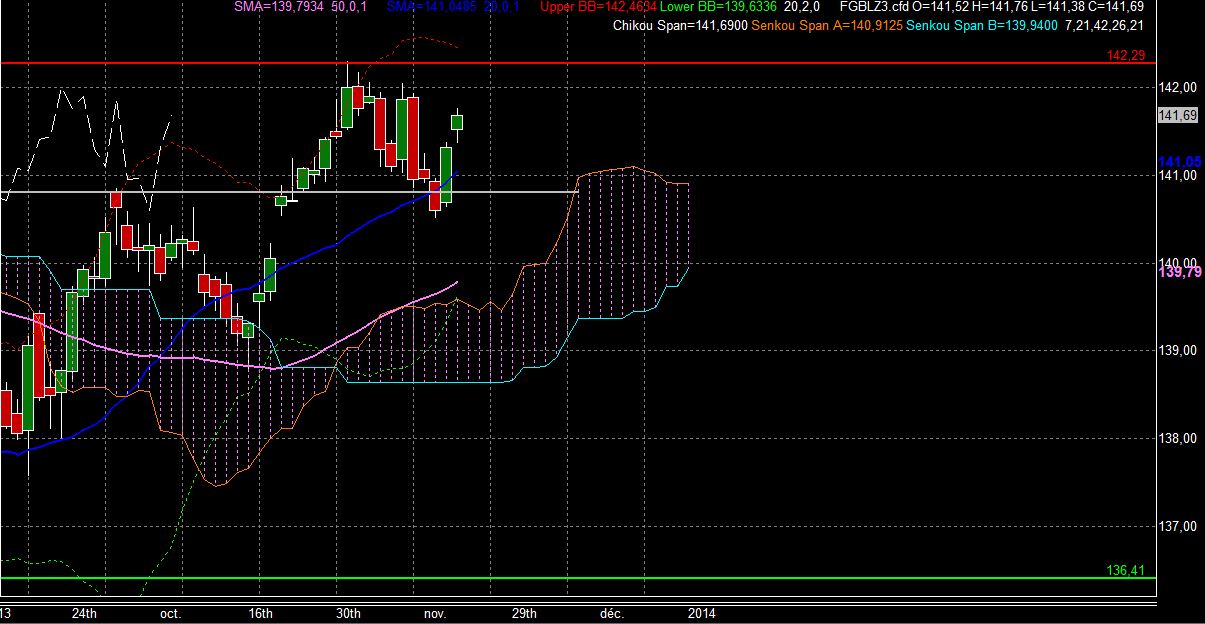Image resolution: width=1205 pixels, height=624 pixels.
Task: Click the 141,00 price axis label
Action: (x=1177, y=176)
